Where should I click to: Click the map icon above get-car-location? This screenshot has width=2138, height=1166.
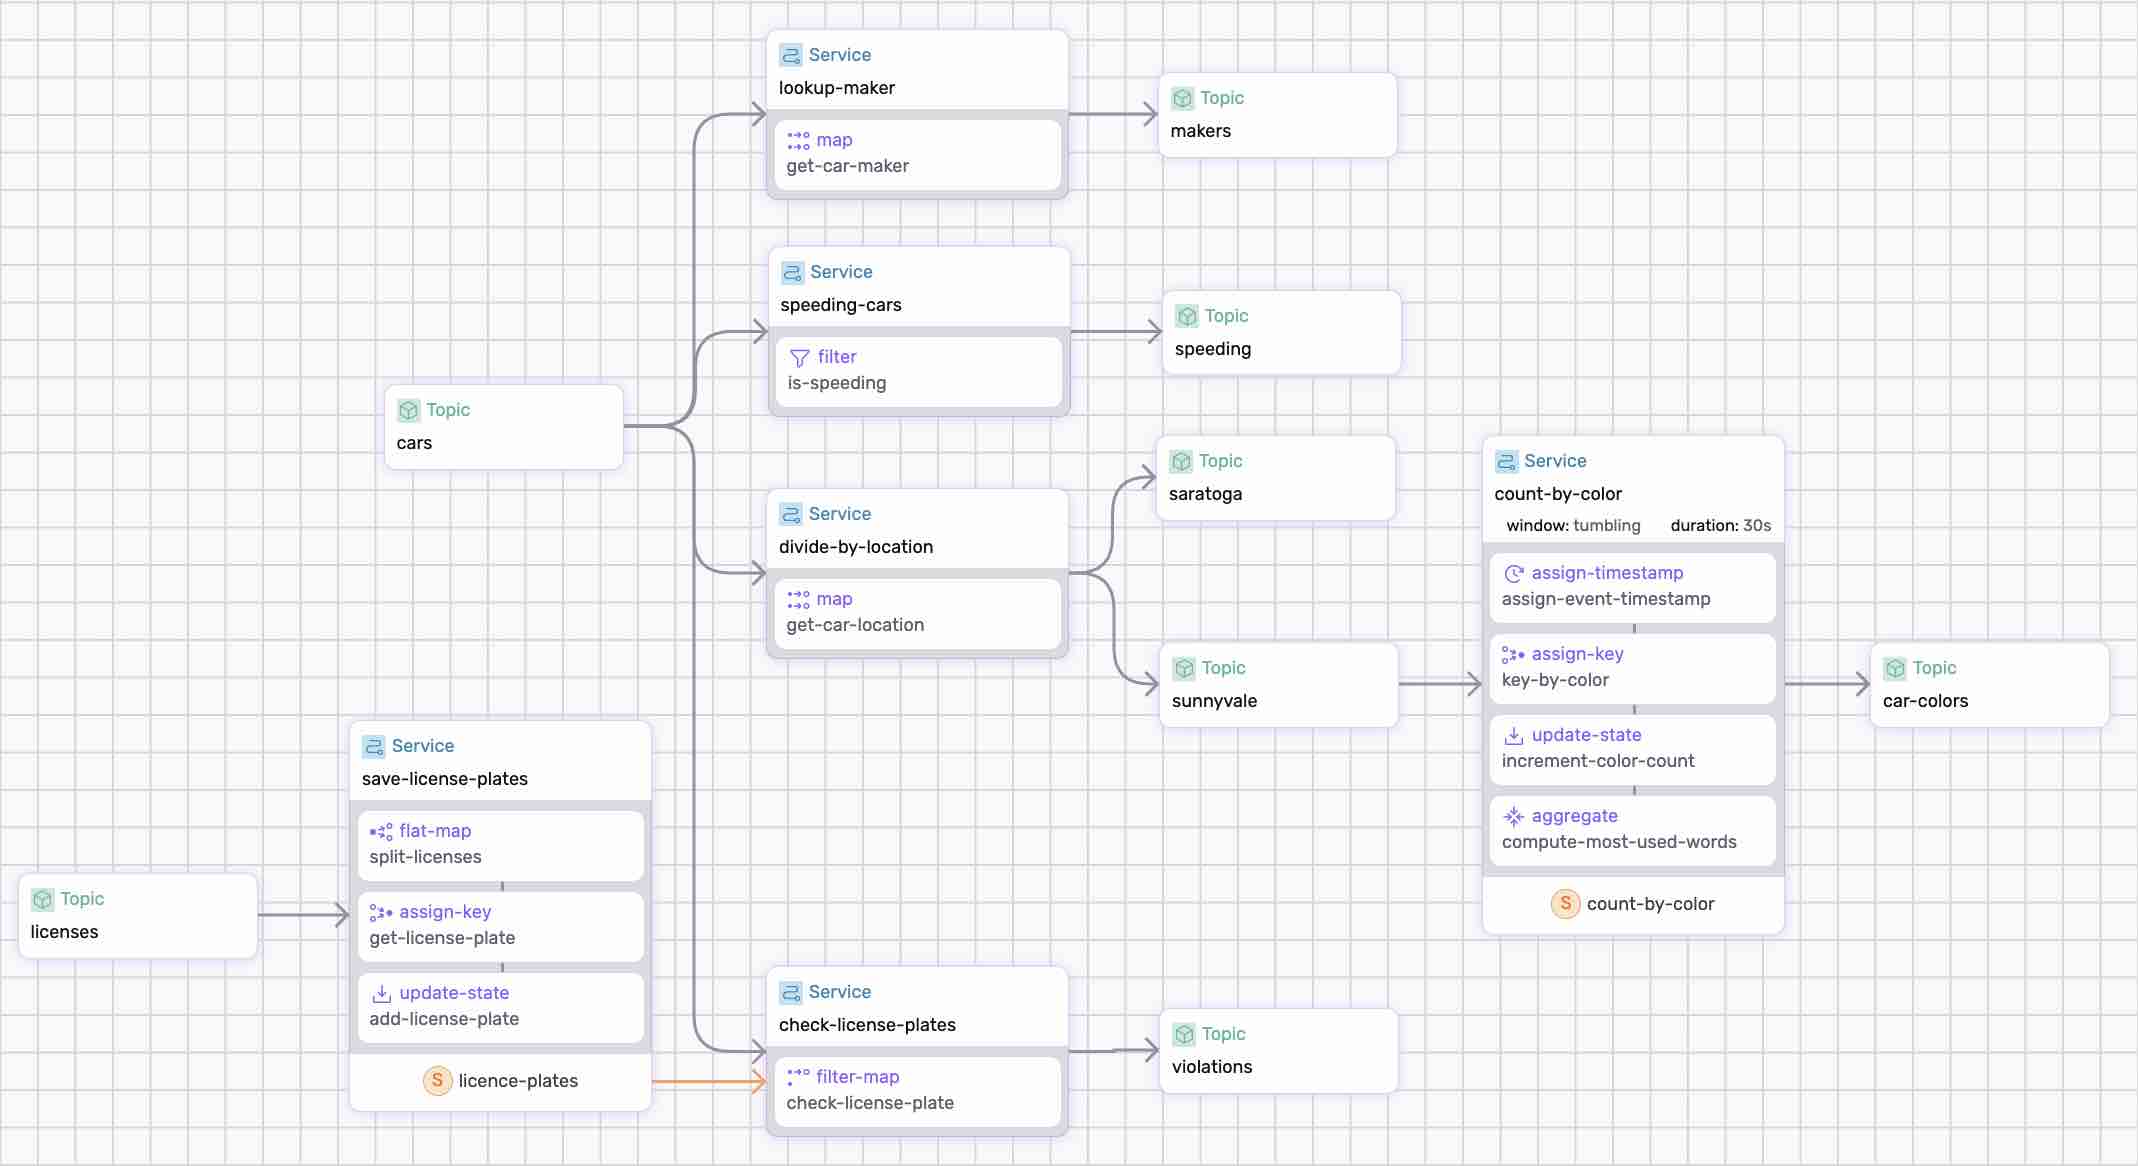pos(798,599)
